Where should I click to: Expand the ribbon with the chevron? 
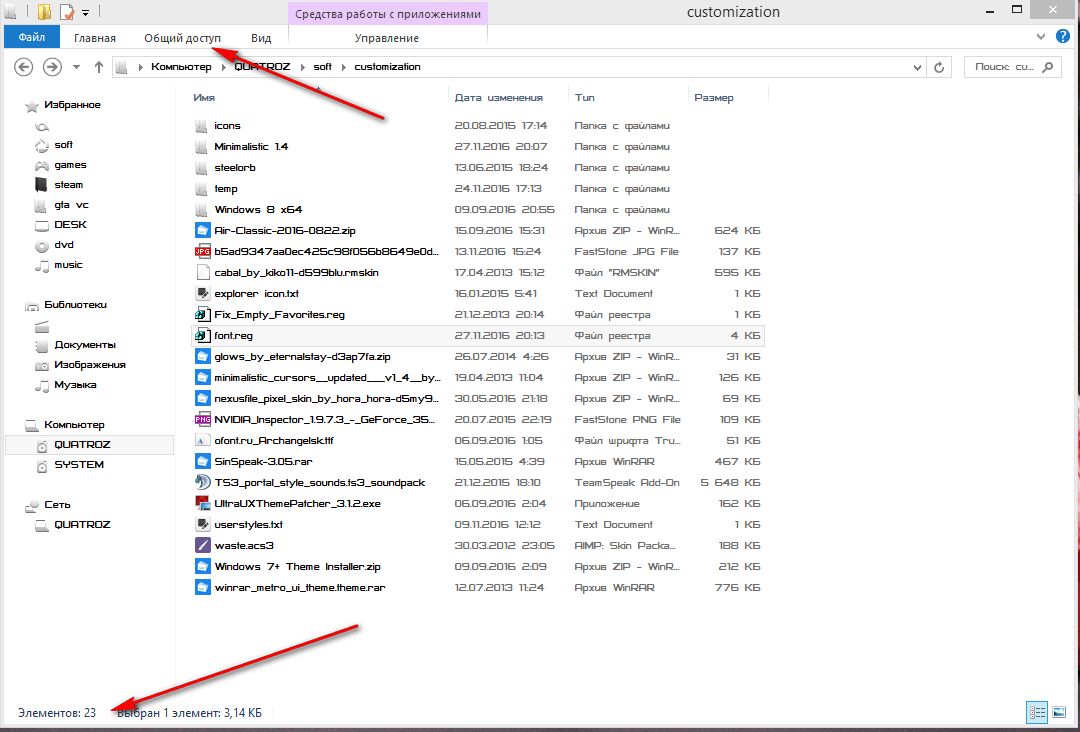1043,37
